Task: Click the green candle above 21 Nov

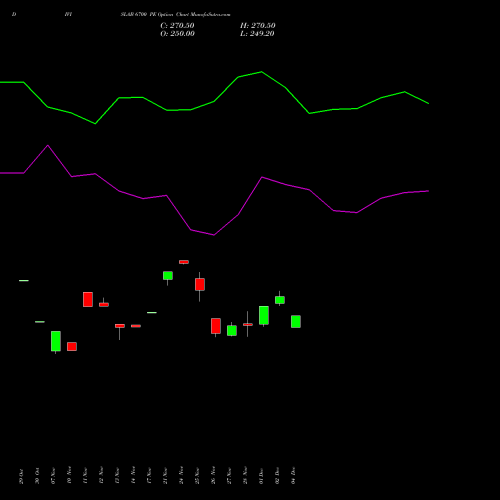Action: click(x=168, y=275)
